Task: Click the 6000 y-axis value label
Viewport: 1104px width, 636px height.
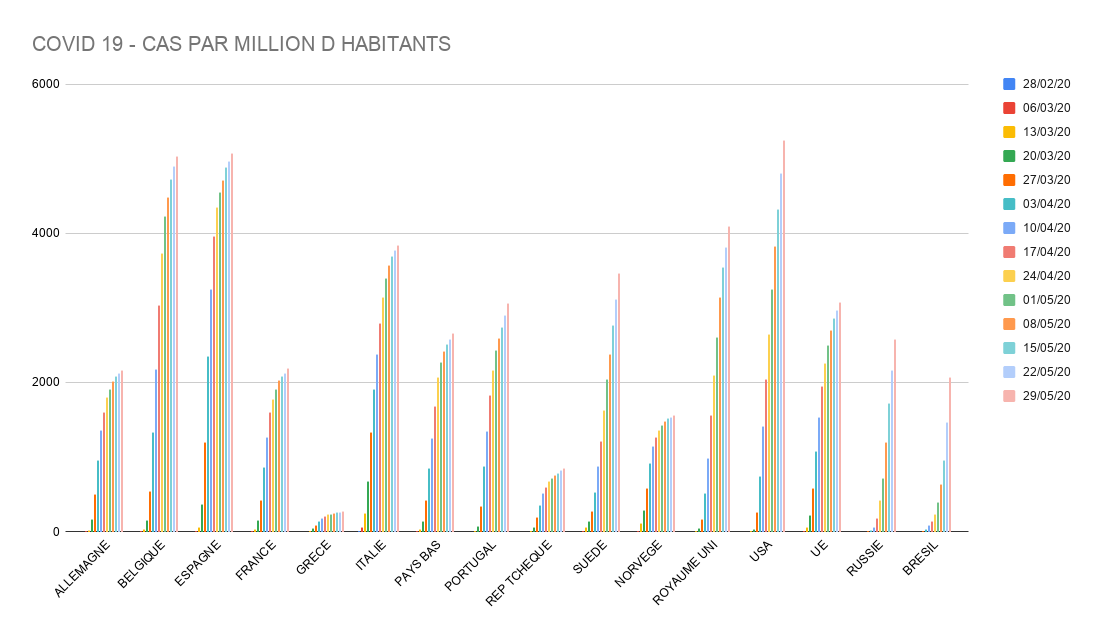Action: (x=47, y=85)
